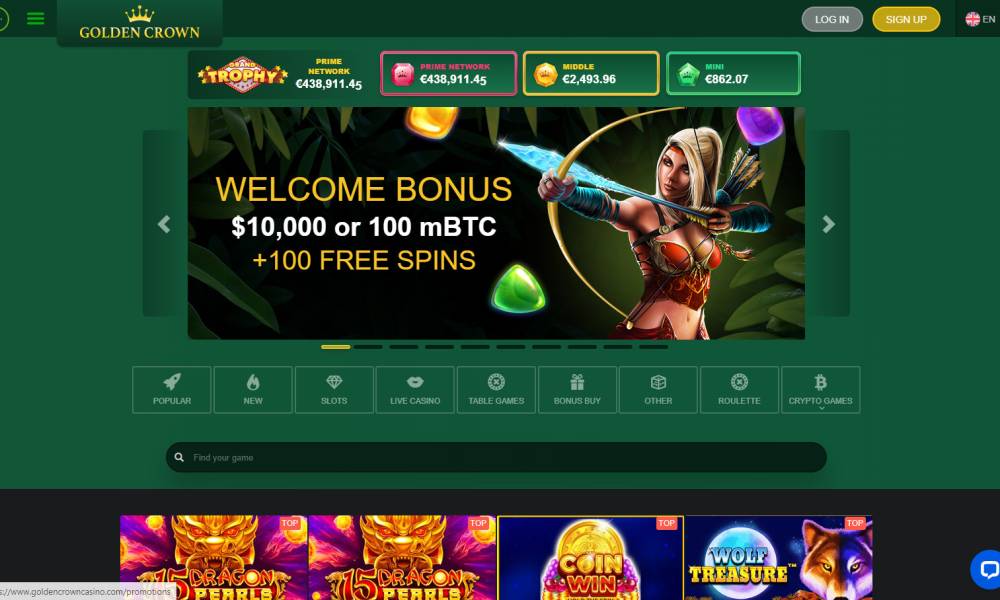Screen dimensions: 1000x600
Task: Go to previous banner slide arrow
Action: click(x=164, y=224)
